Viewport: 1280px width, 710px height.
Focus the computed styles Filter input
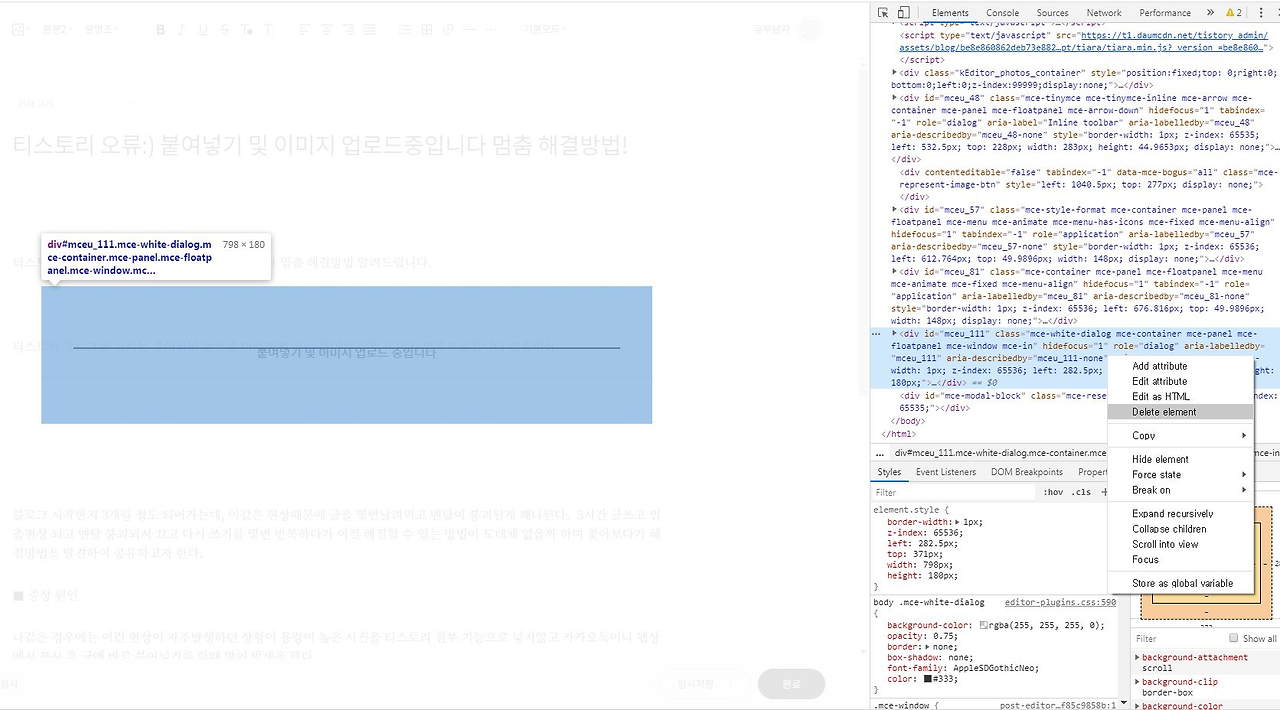(x=1178, y=638)
